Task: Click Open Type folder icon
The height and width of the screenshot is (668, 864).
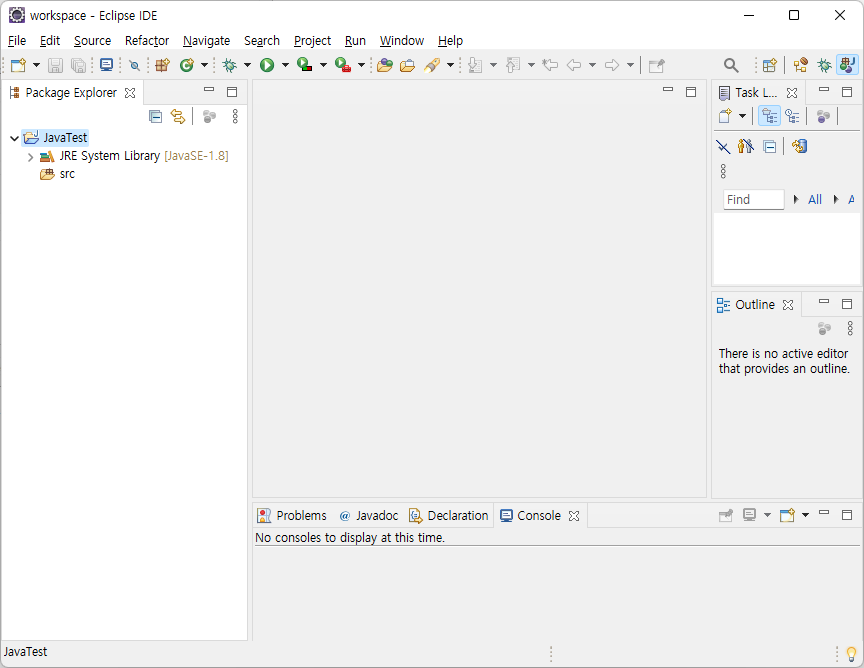Action: tap(385, 65)
